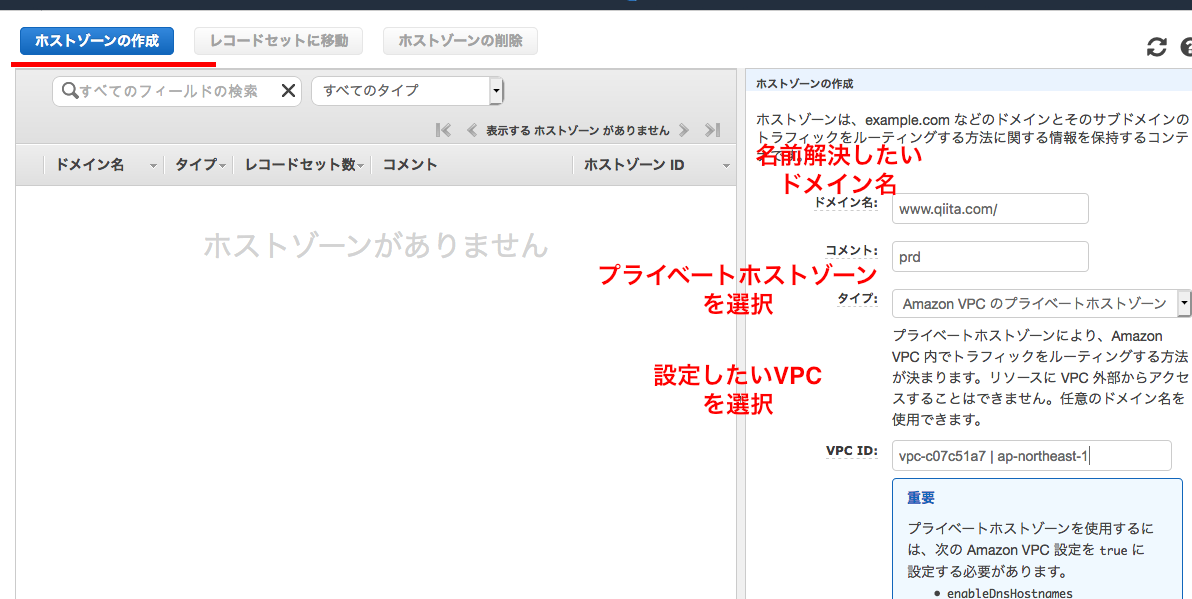This screenshot has height=599, width=1192.
Task: Jump to the first page with the |< icon
Action: (x=442, y=130)
